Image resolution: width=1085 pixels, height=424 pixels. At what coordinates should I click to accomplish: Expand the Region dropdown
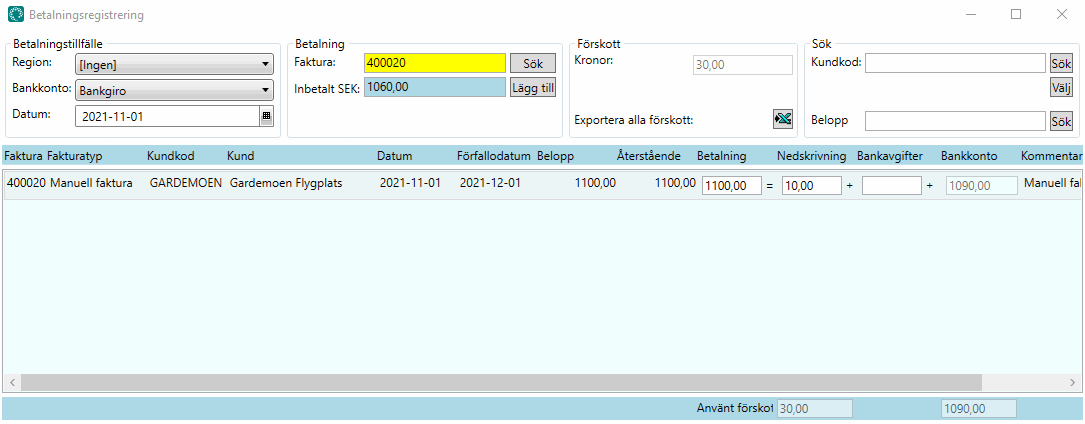175,64
